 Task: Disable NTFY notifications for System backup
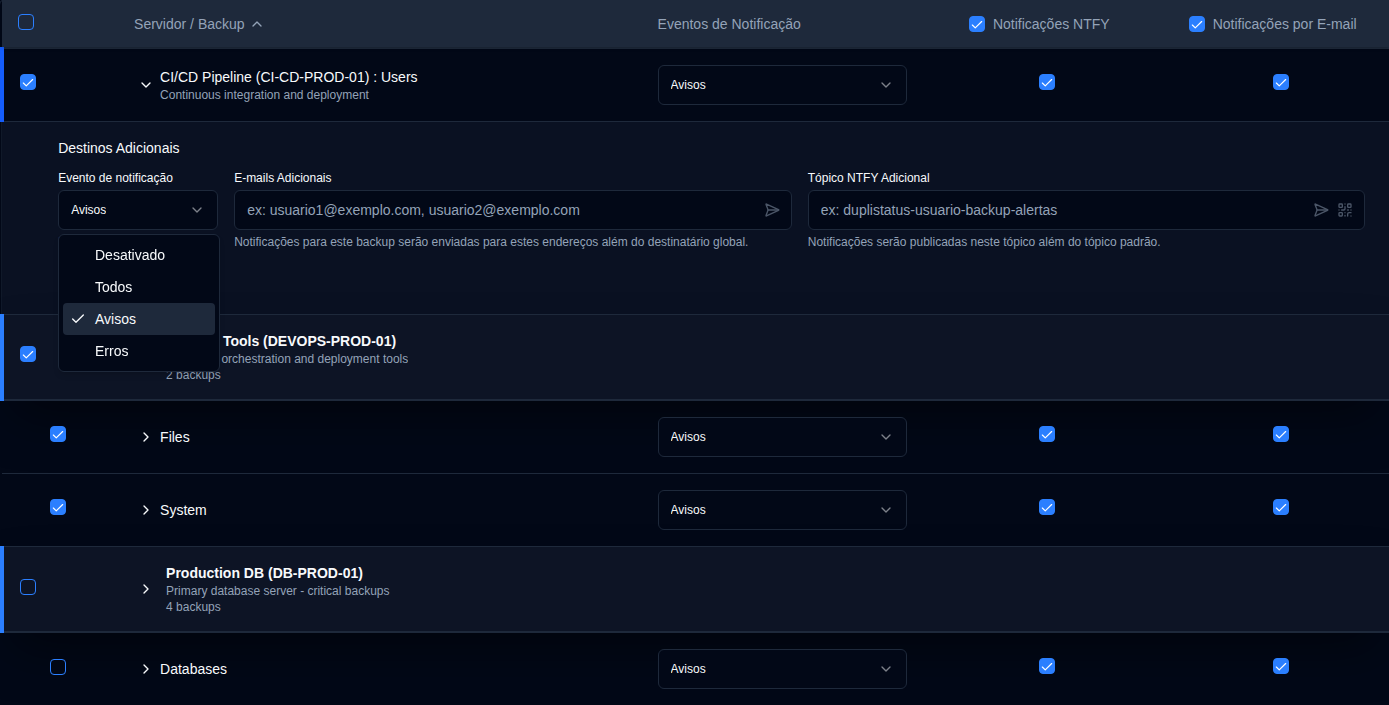(x=1047, y=507)
